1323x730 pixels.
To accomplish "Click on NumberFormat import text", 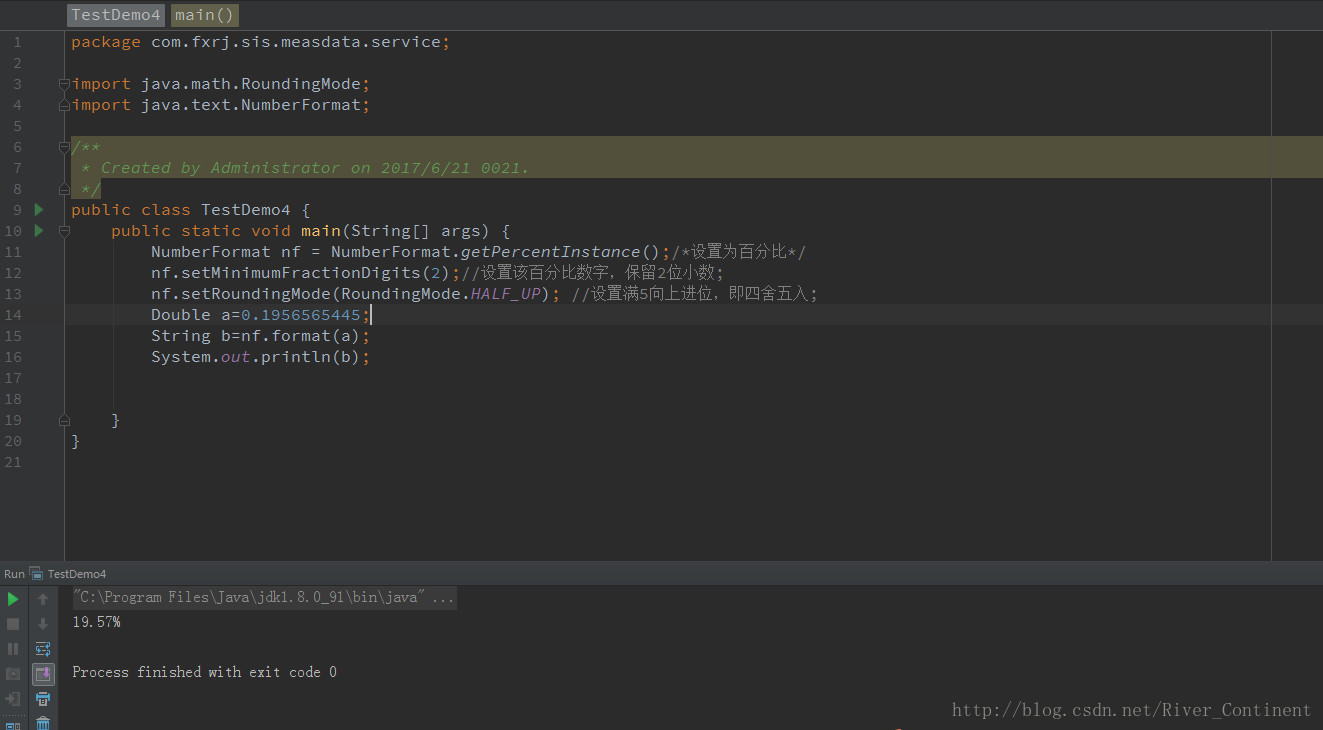I will [300, 105].
